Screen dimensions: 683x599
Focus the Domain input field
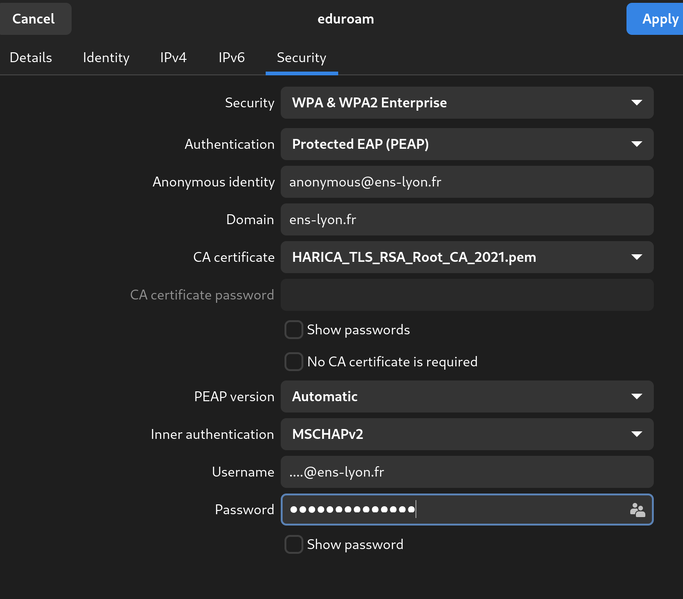point(466,220)
